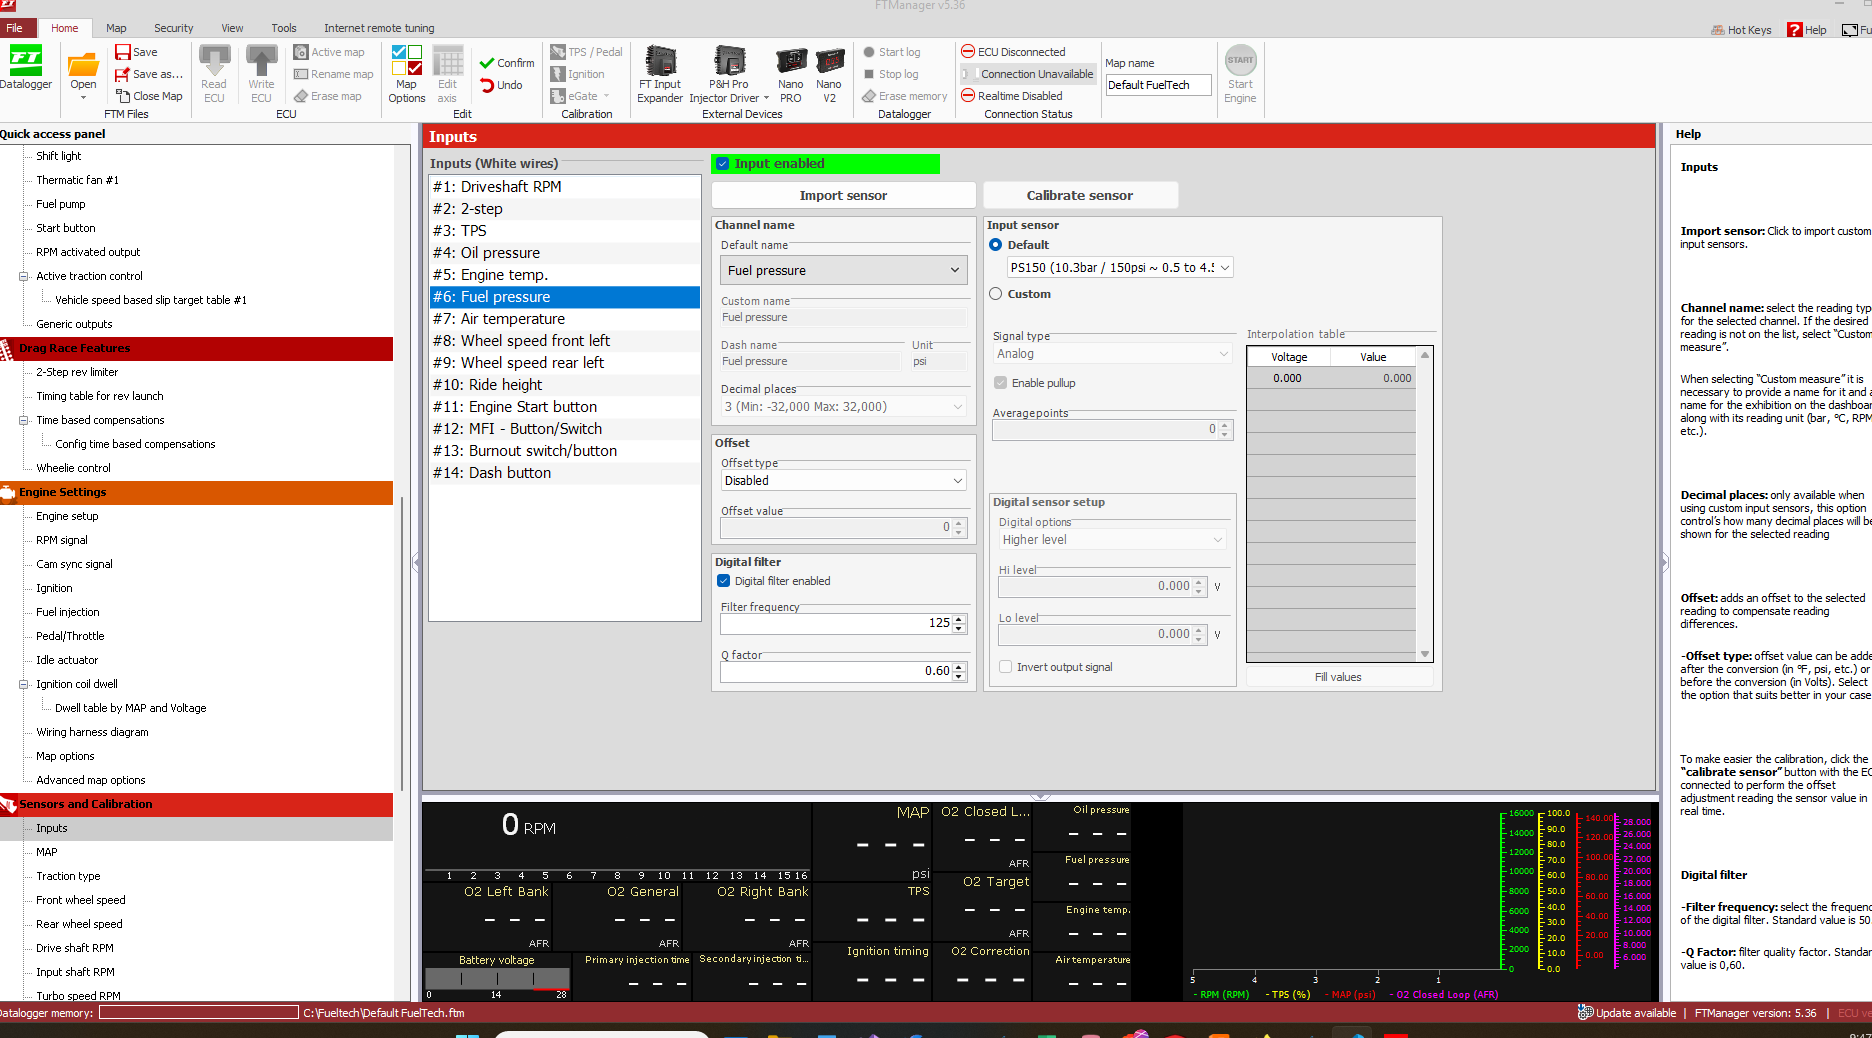Click Save as in FTM Files

[x=148, y=74]
